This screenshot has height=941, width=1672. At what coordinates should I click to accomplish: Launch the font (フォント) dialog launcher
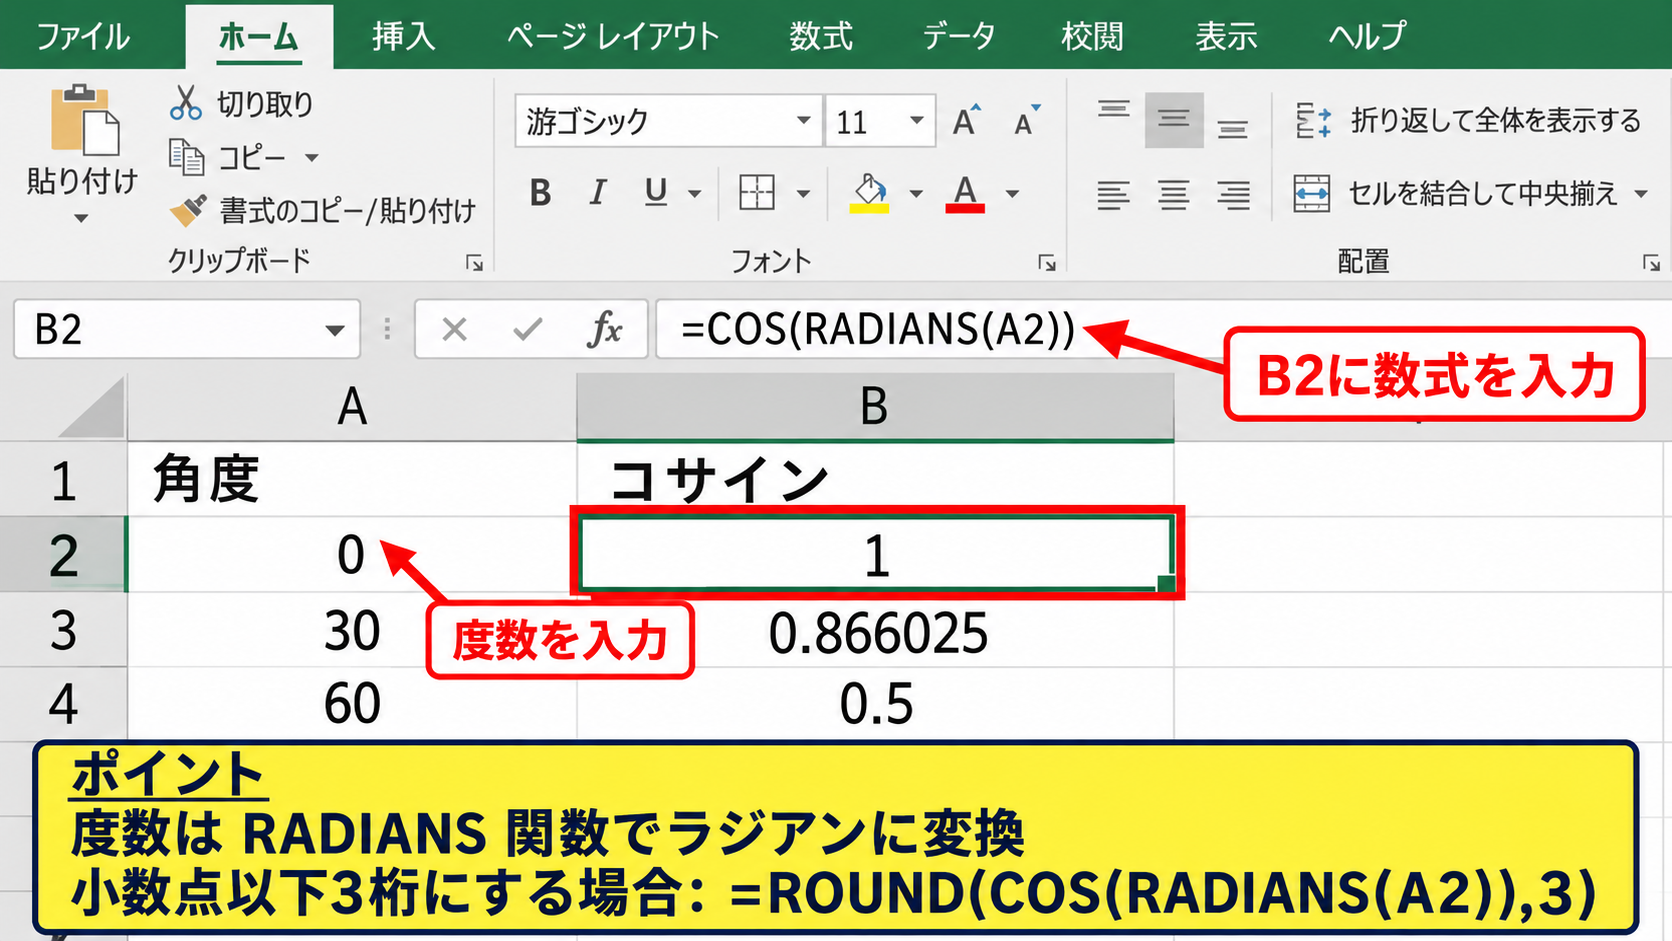pos(1047,263)
